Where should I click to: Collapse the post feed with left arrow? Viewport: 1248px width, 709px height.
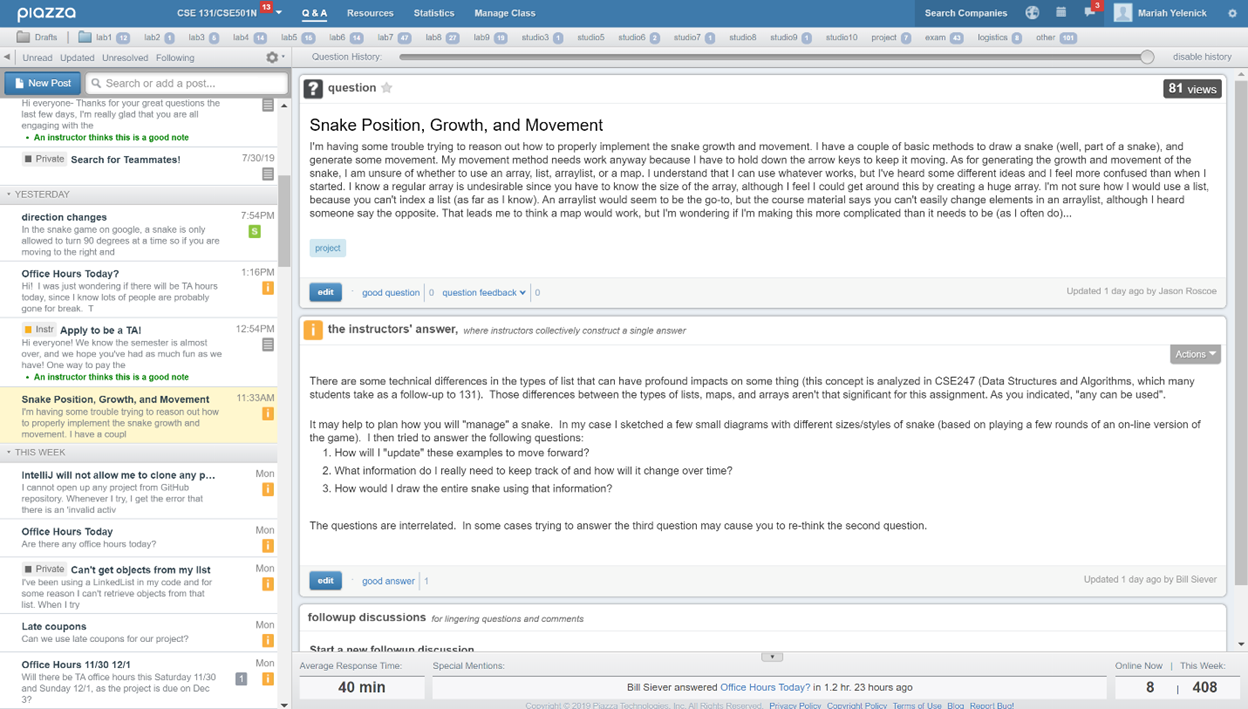point(7,57)
